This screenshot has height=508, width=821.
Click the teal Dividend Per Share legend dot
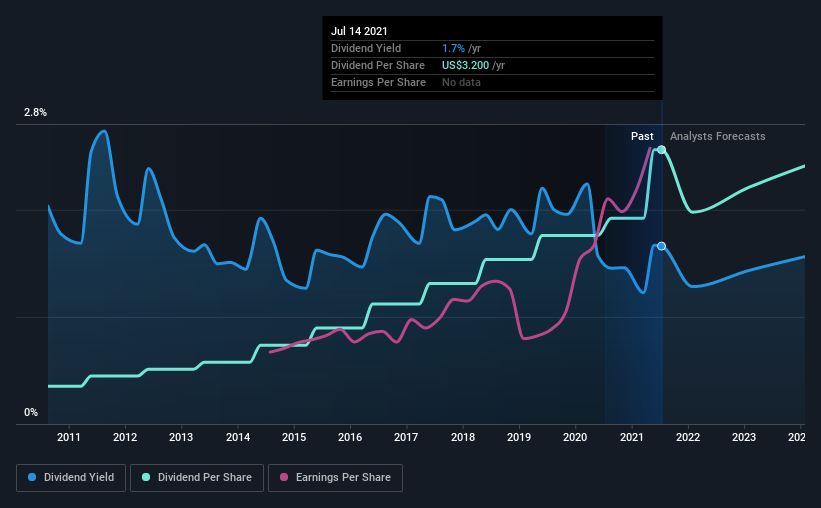[x=146, y=477]
